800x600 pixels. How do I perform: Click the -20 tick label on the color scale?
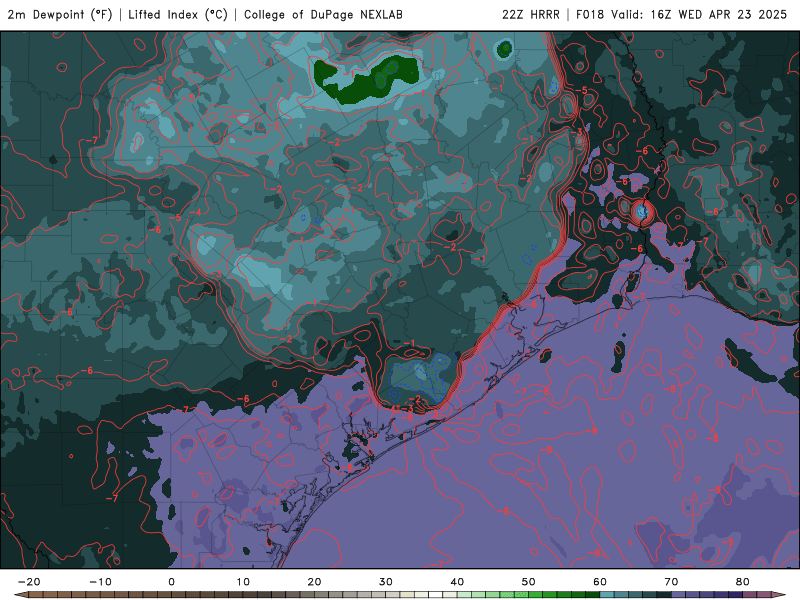click(x=29, y=582)
